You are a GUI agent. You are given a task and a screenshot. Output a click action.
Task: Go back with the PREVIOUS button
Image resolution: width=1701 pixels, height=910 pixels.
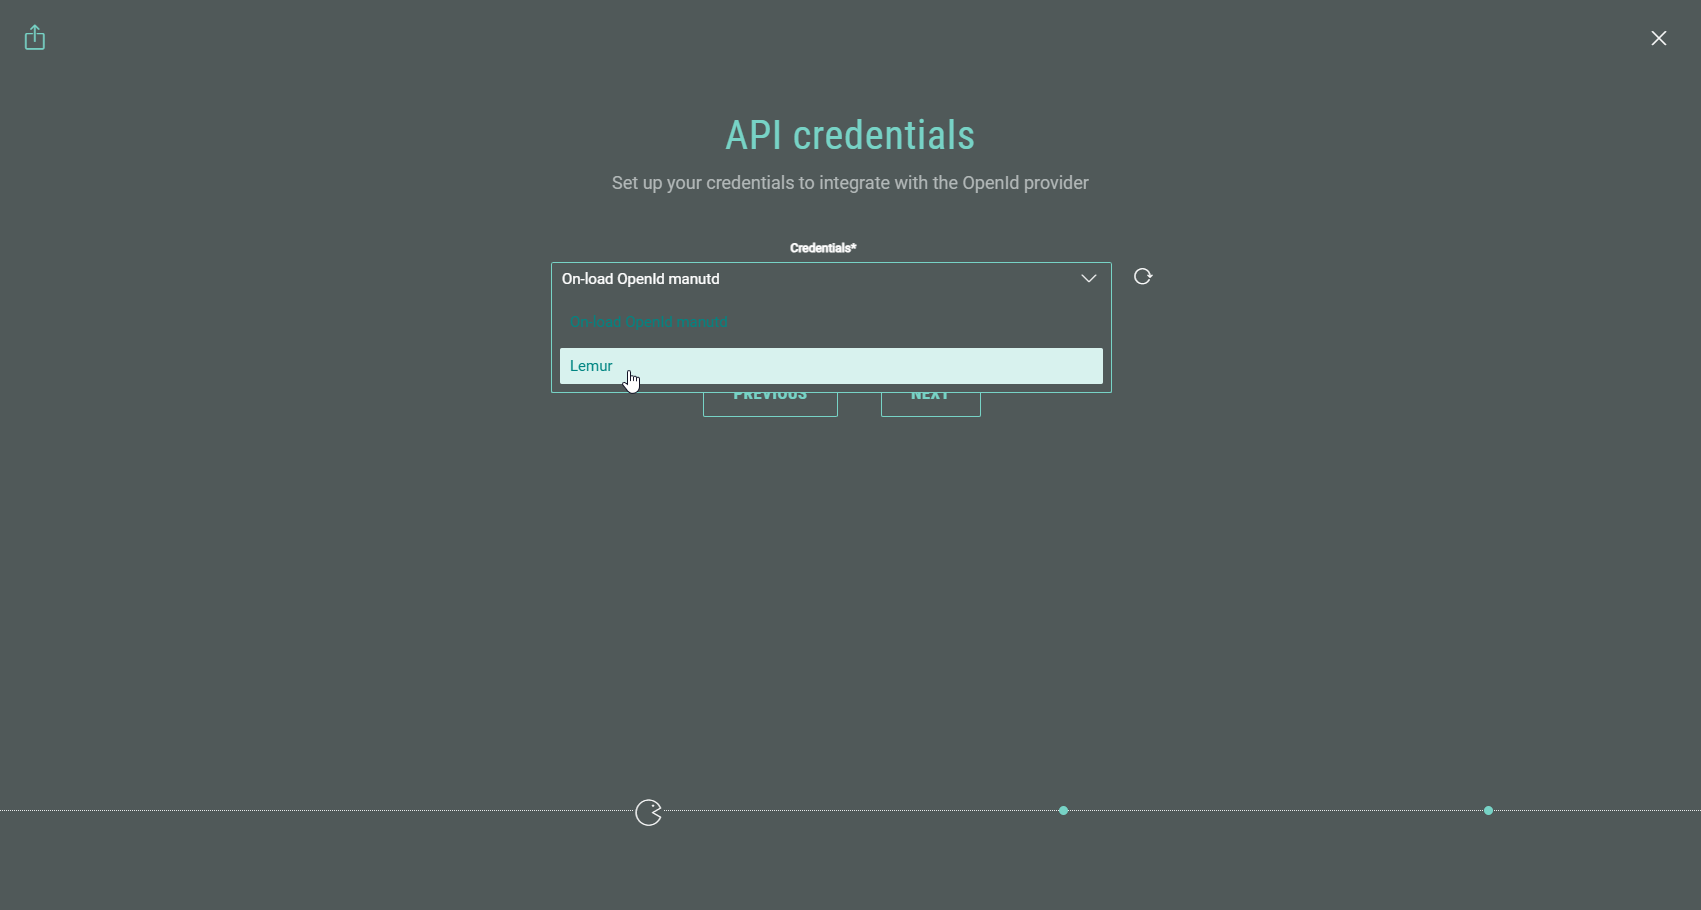(x=770, y=404)
